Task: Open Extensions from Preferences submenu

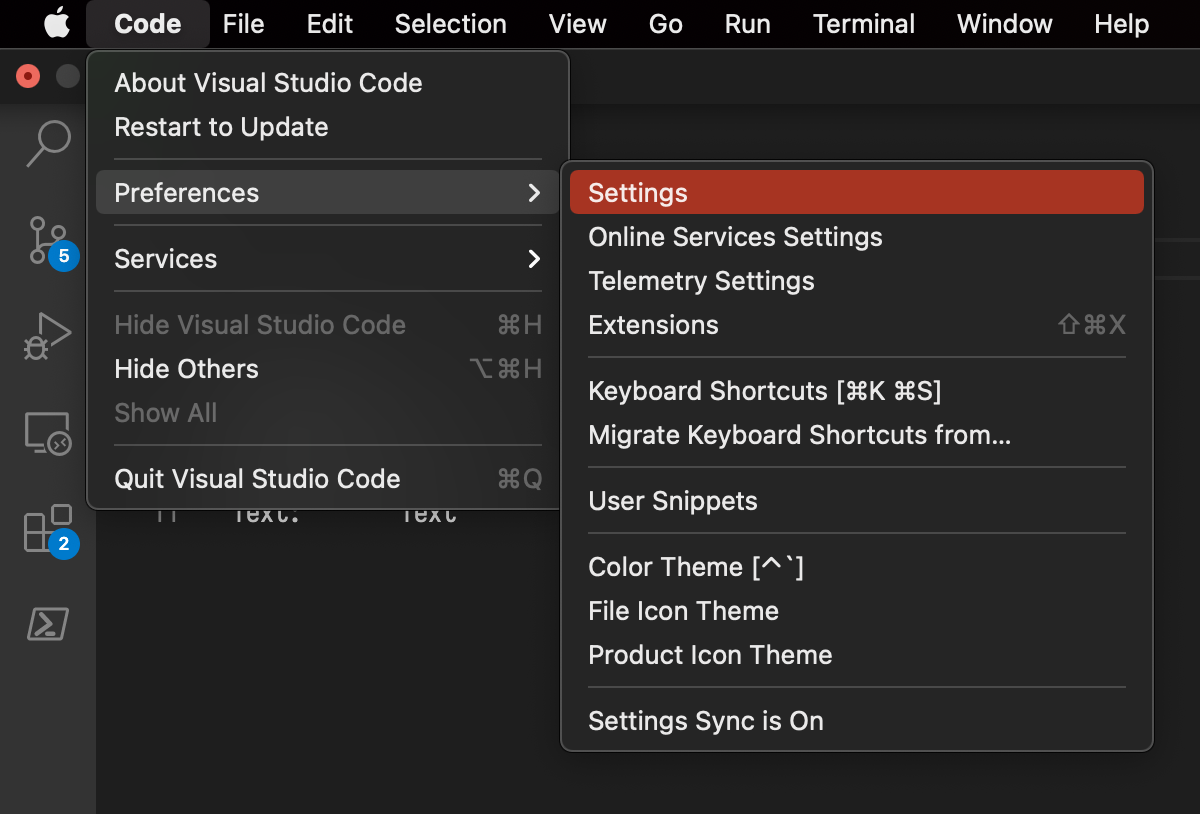Action: pyautogui.click(x=857, y=325)
